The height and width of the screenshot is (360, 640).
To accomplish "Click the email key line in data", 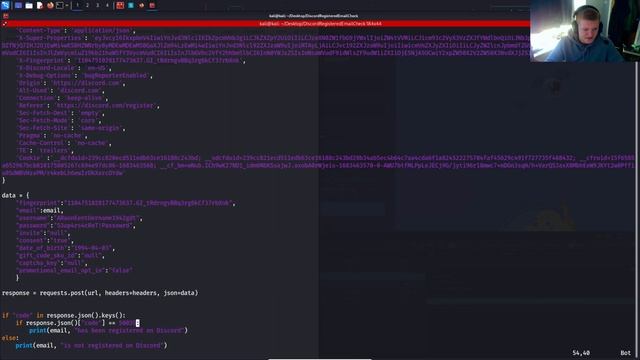I will 40,211.
